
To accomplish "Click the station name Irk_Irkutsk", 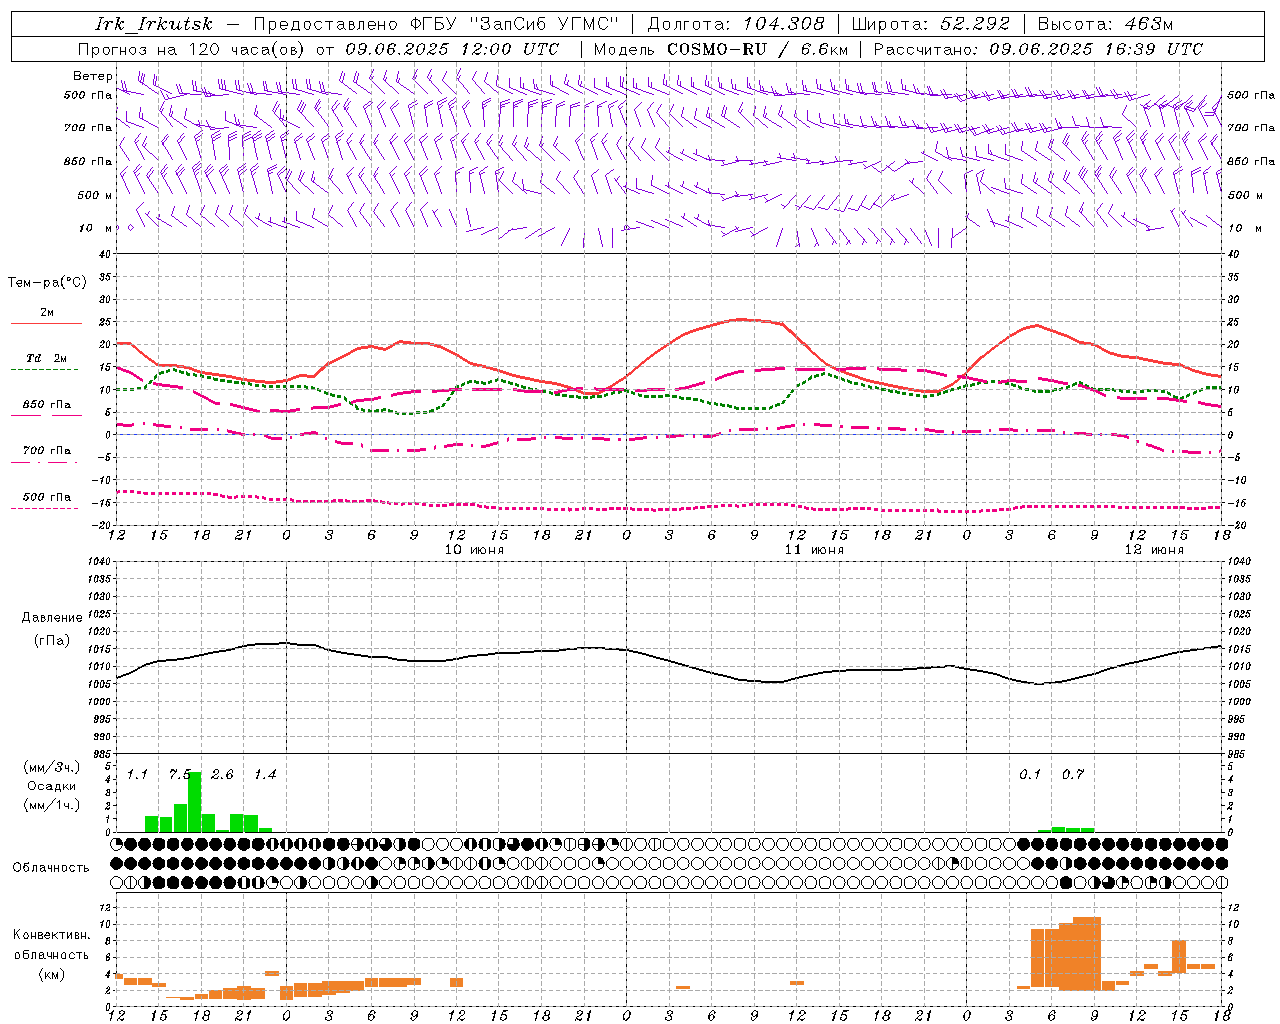I will tap(154, 24).
